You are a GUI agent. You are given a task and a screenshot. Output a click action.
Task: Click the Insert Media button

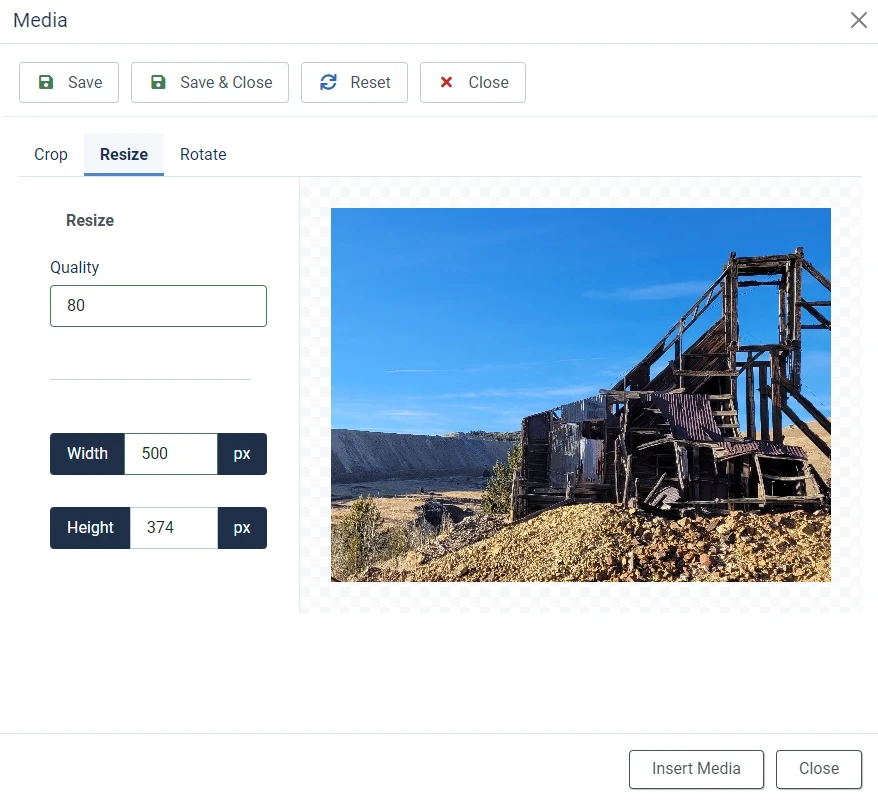[696, 769]
